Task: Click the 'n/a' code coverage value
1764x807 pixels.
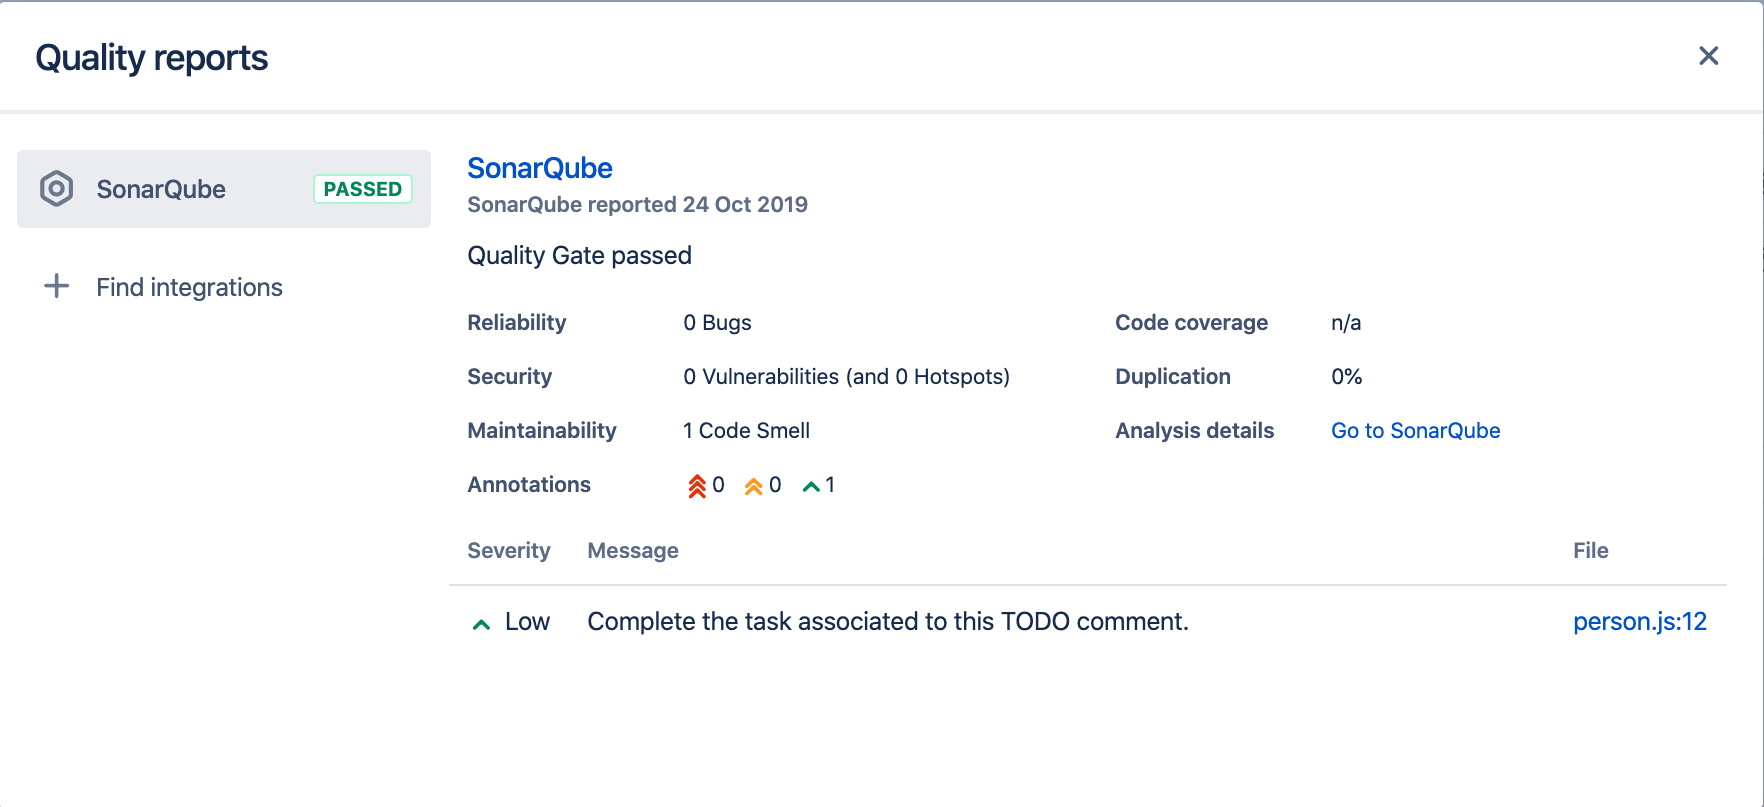Action: click(1346, 322)
